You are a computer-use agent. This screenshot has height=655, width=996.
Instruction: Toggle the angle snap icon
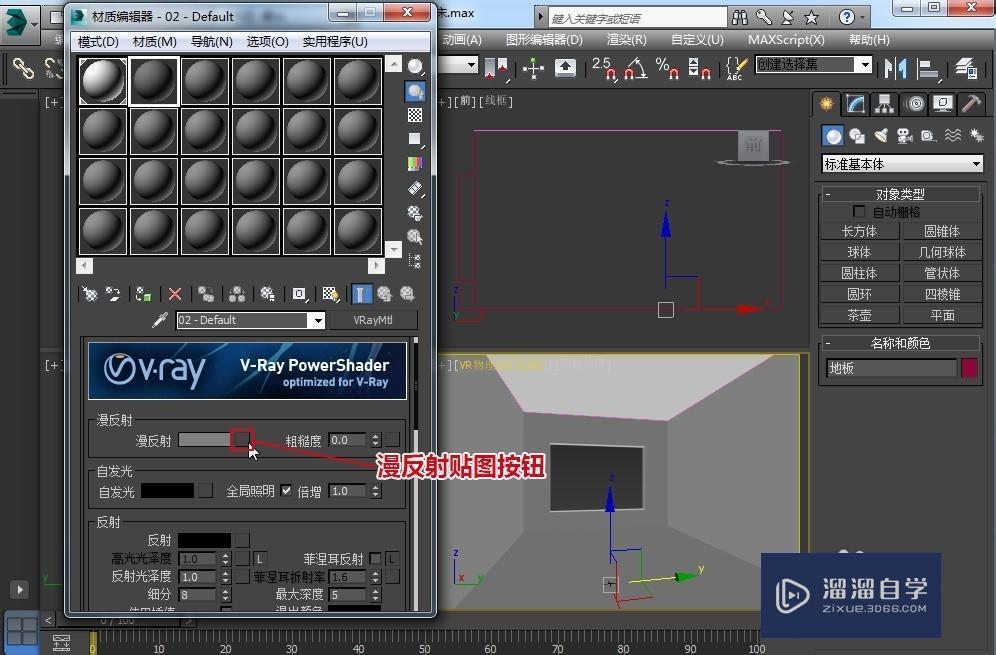click(635, 67)
